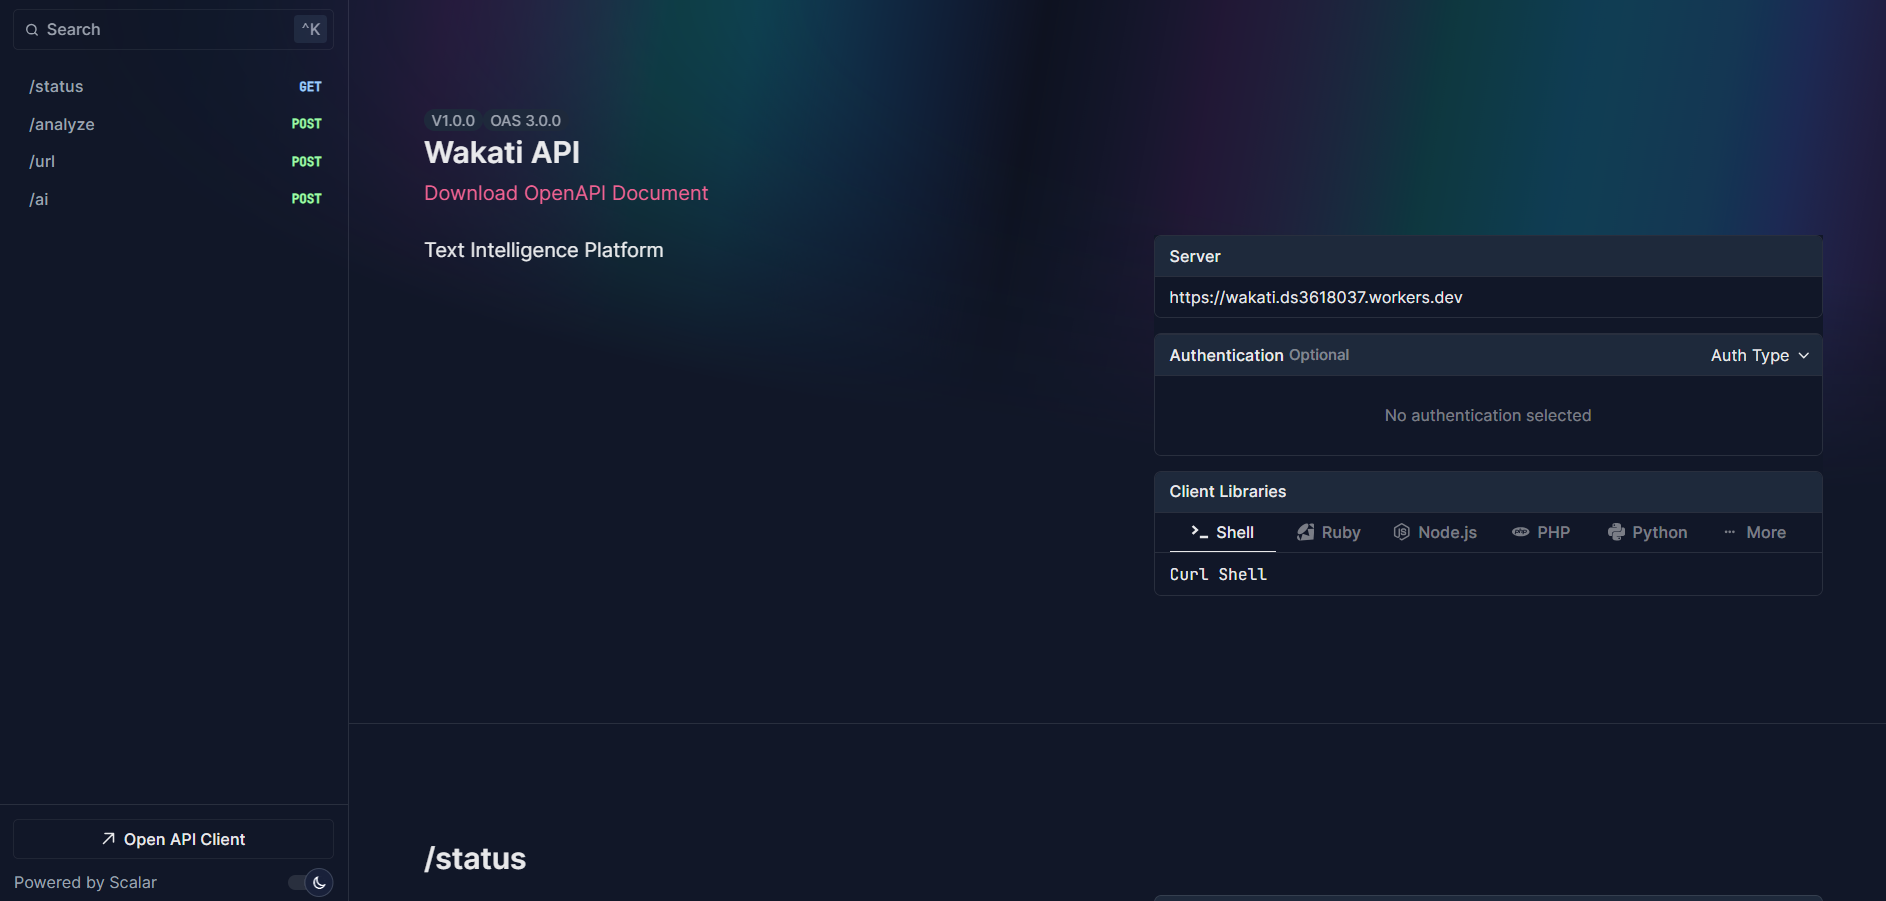This screenshot has width=1886, height=901.
Task: Click the search magnifier icon
Action: click(32, 30)
